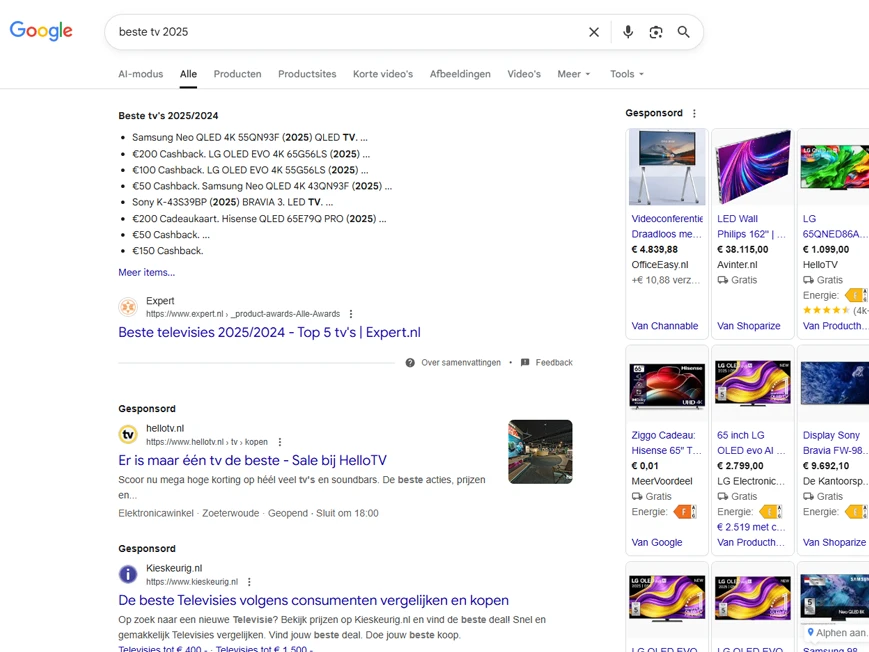Click the magnifying glass search button
Screen dimensions: 869x652
684,32
